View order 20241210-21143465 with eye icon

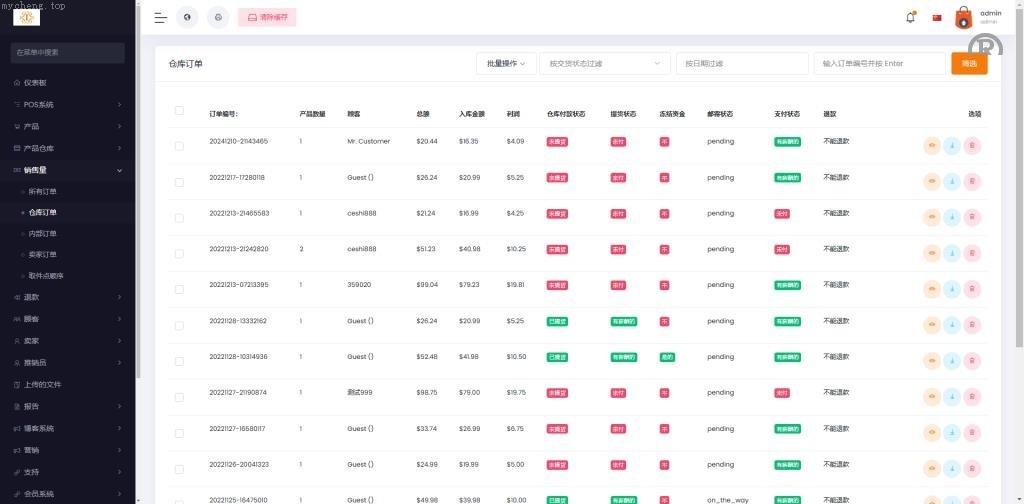(931, 146)
